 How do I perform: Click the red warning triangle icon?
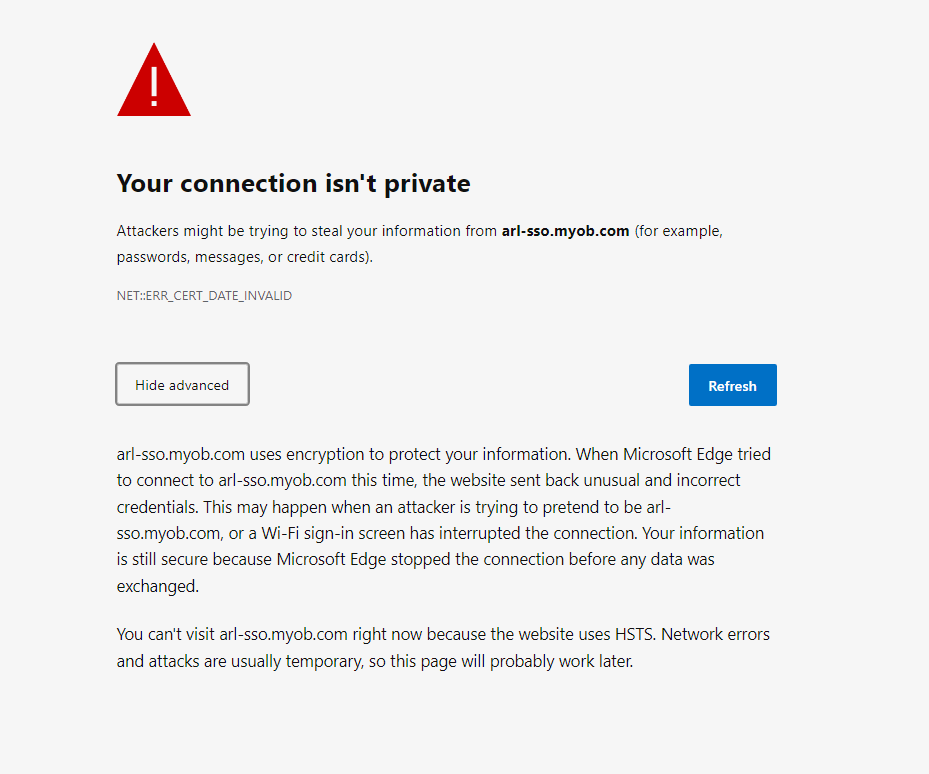pyautogui.click(x=154, y=79)
